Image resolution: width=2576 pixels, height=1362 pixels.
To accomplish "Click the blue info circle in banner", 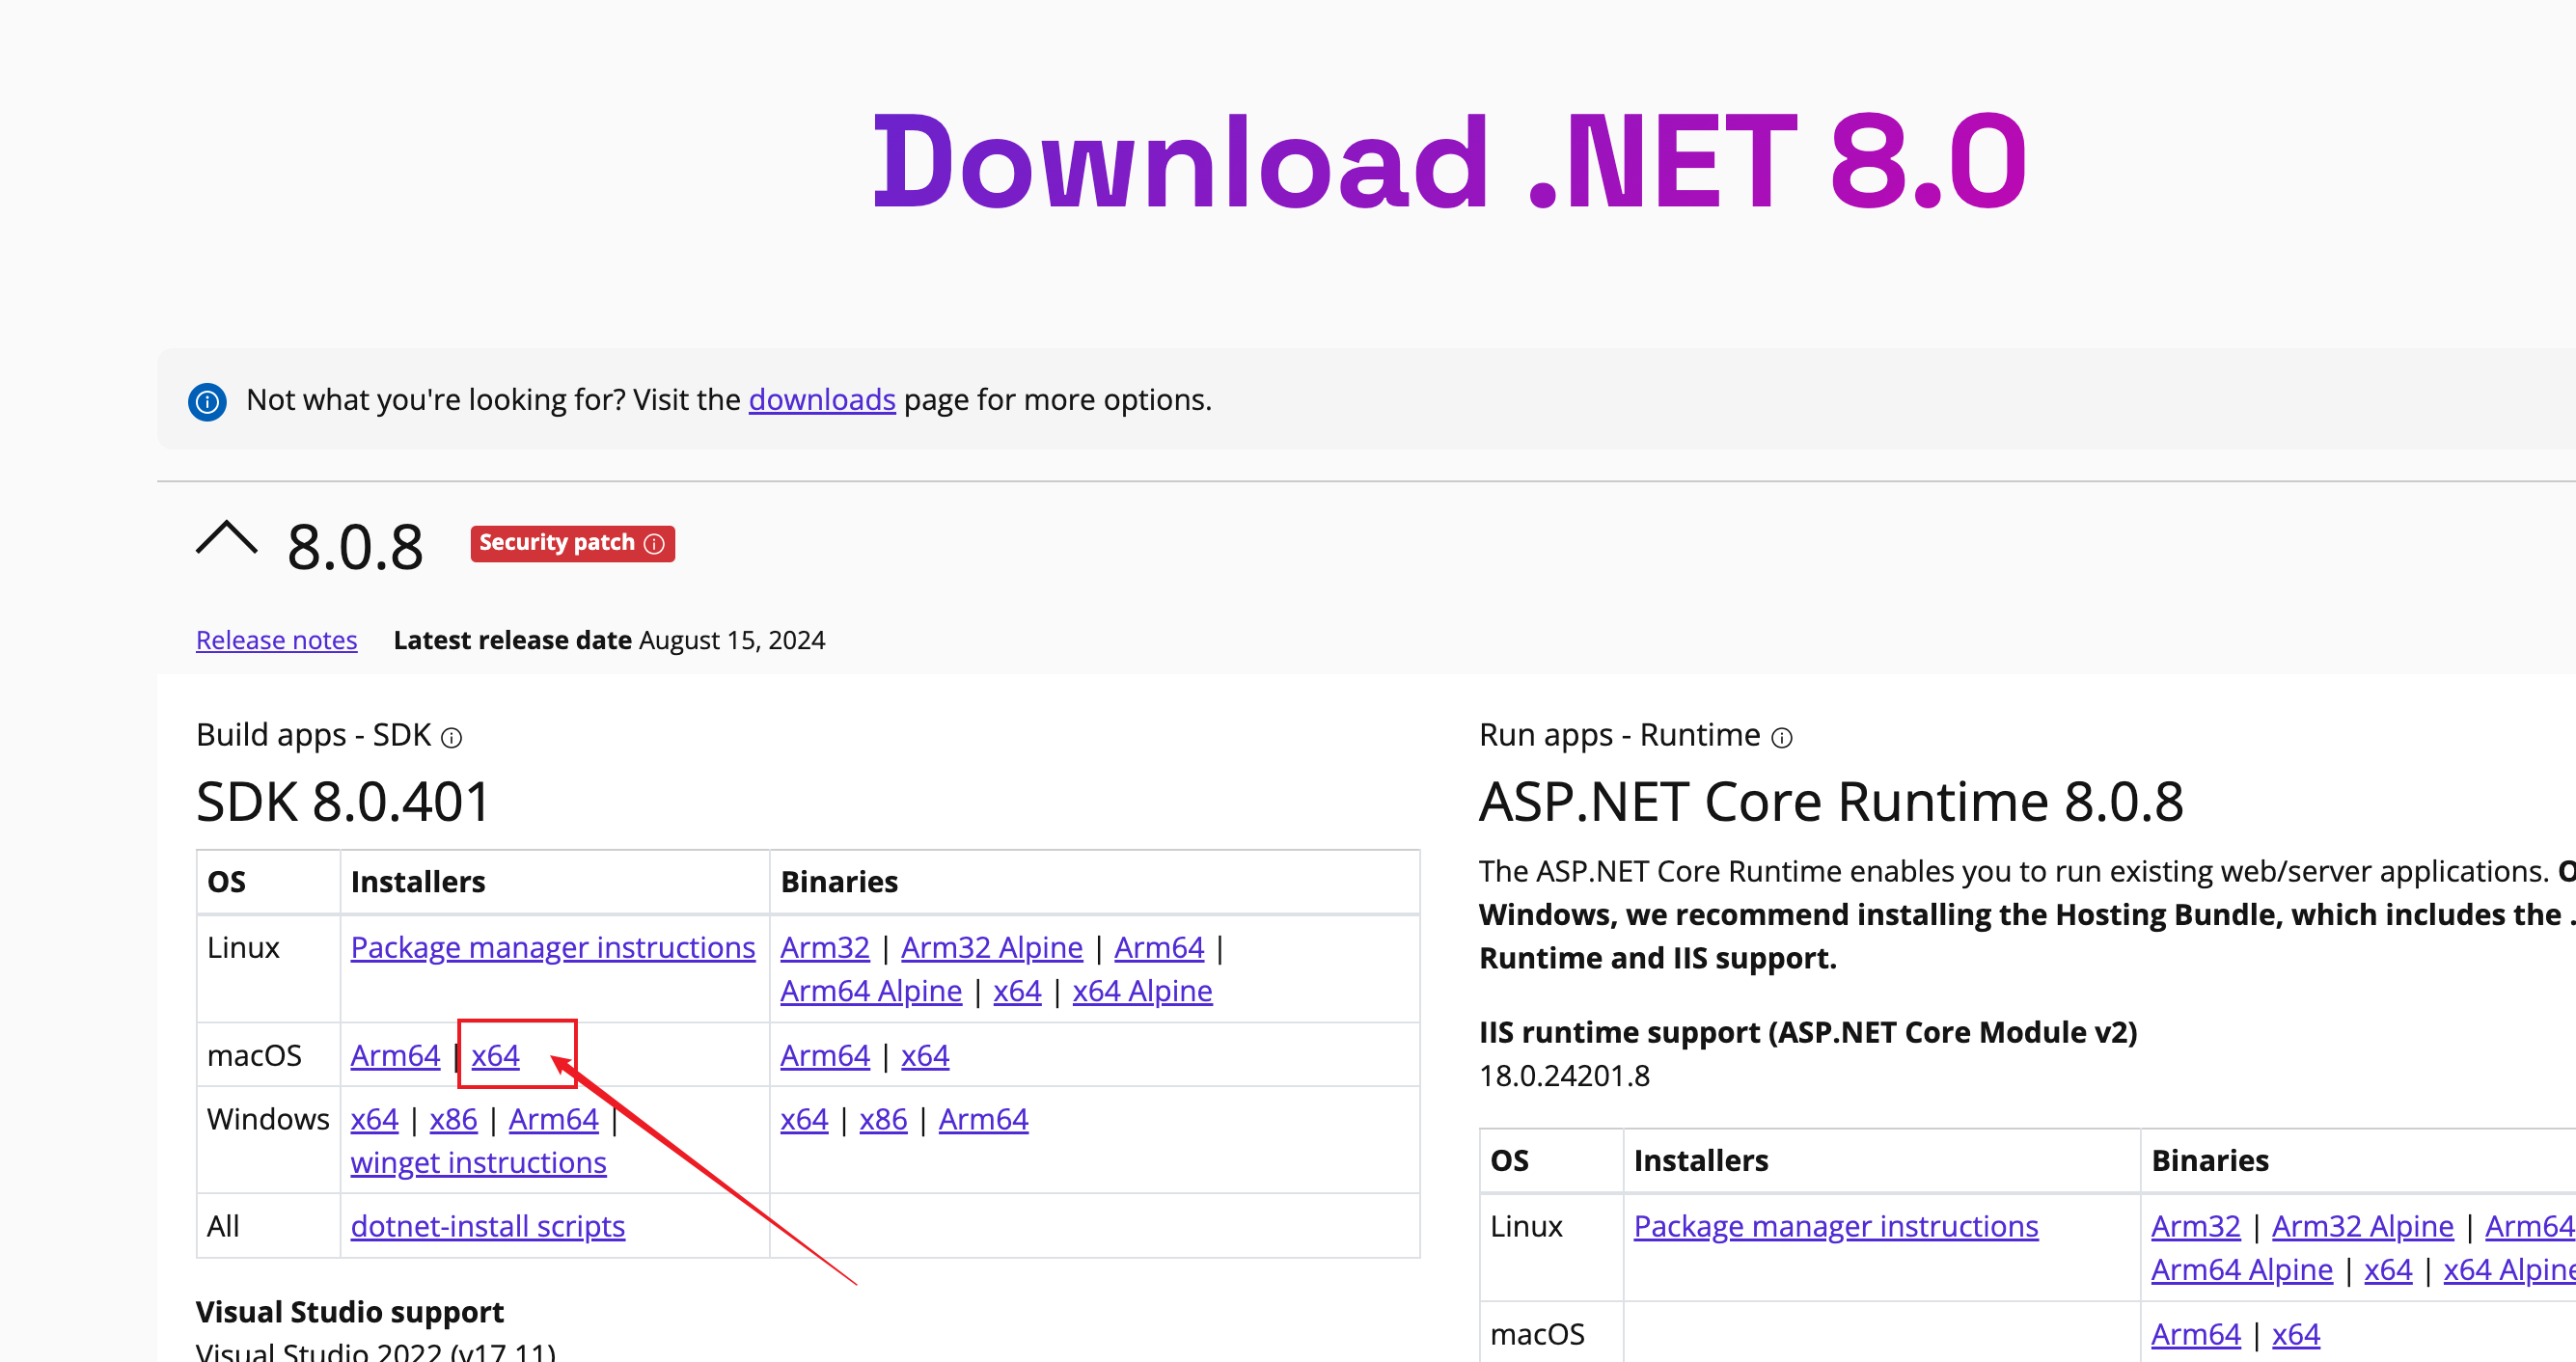I will click(207, 401).
